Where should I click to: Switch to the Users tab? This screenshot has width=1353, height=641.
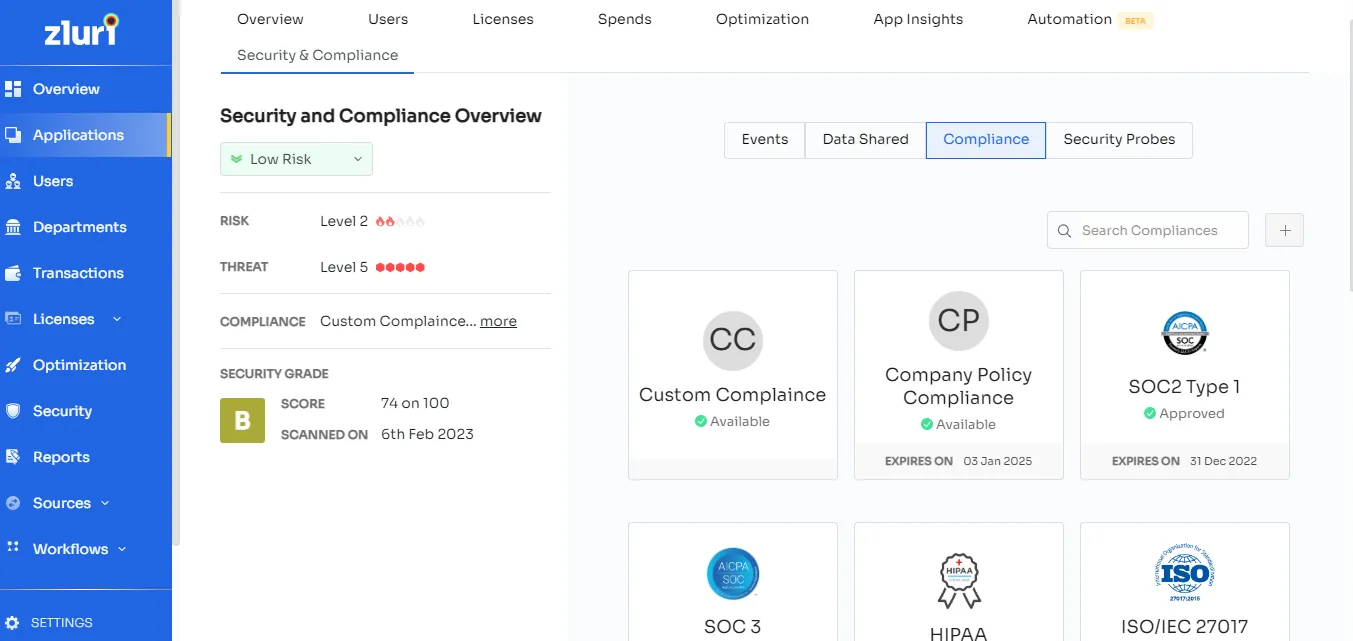388,19
